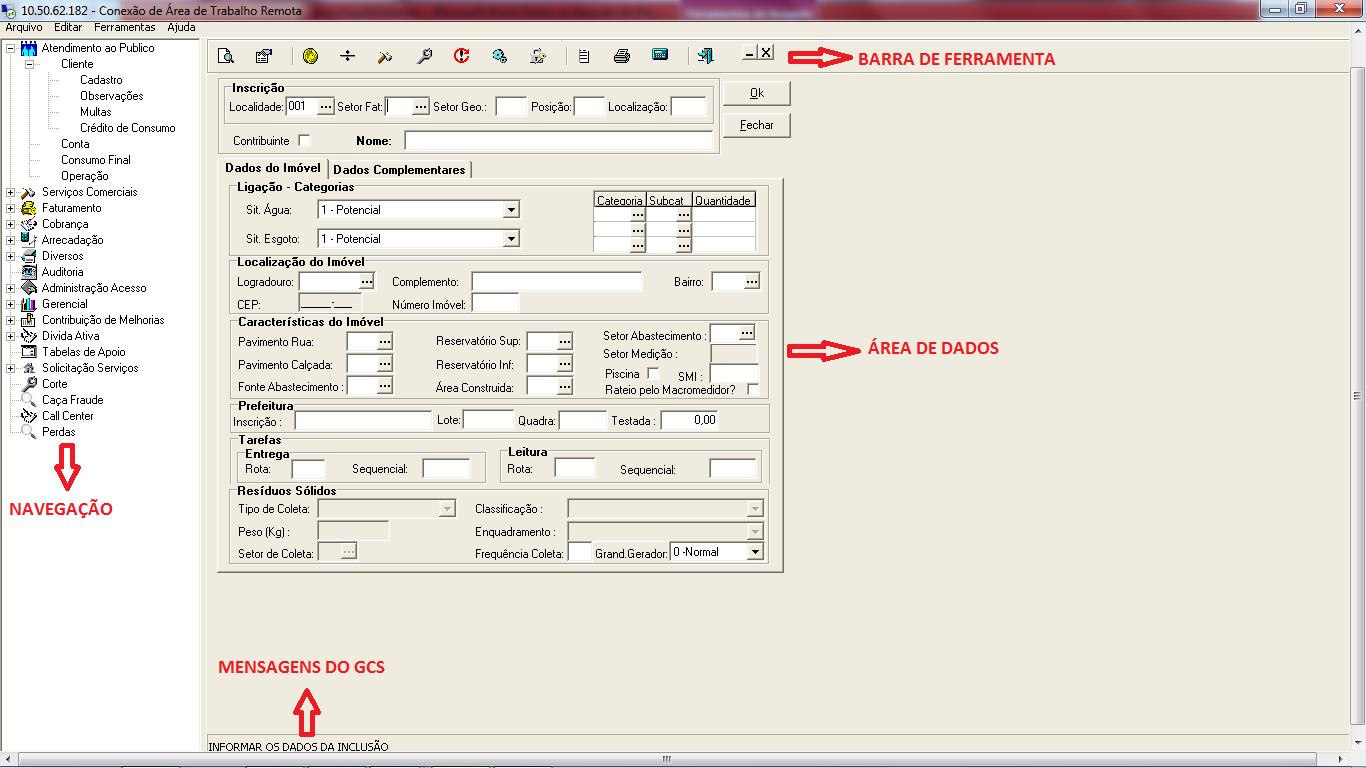Click the yellow coin toolbar icon
This screenshot has width=1366, height=768.
310,56
